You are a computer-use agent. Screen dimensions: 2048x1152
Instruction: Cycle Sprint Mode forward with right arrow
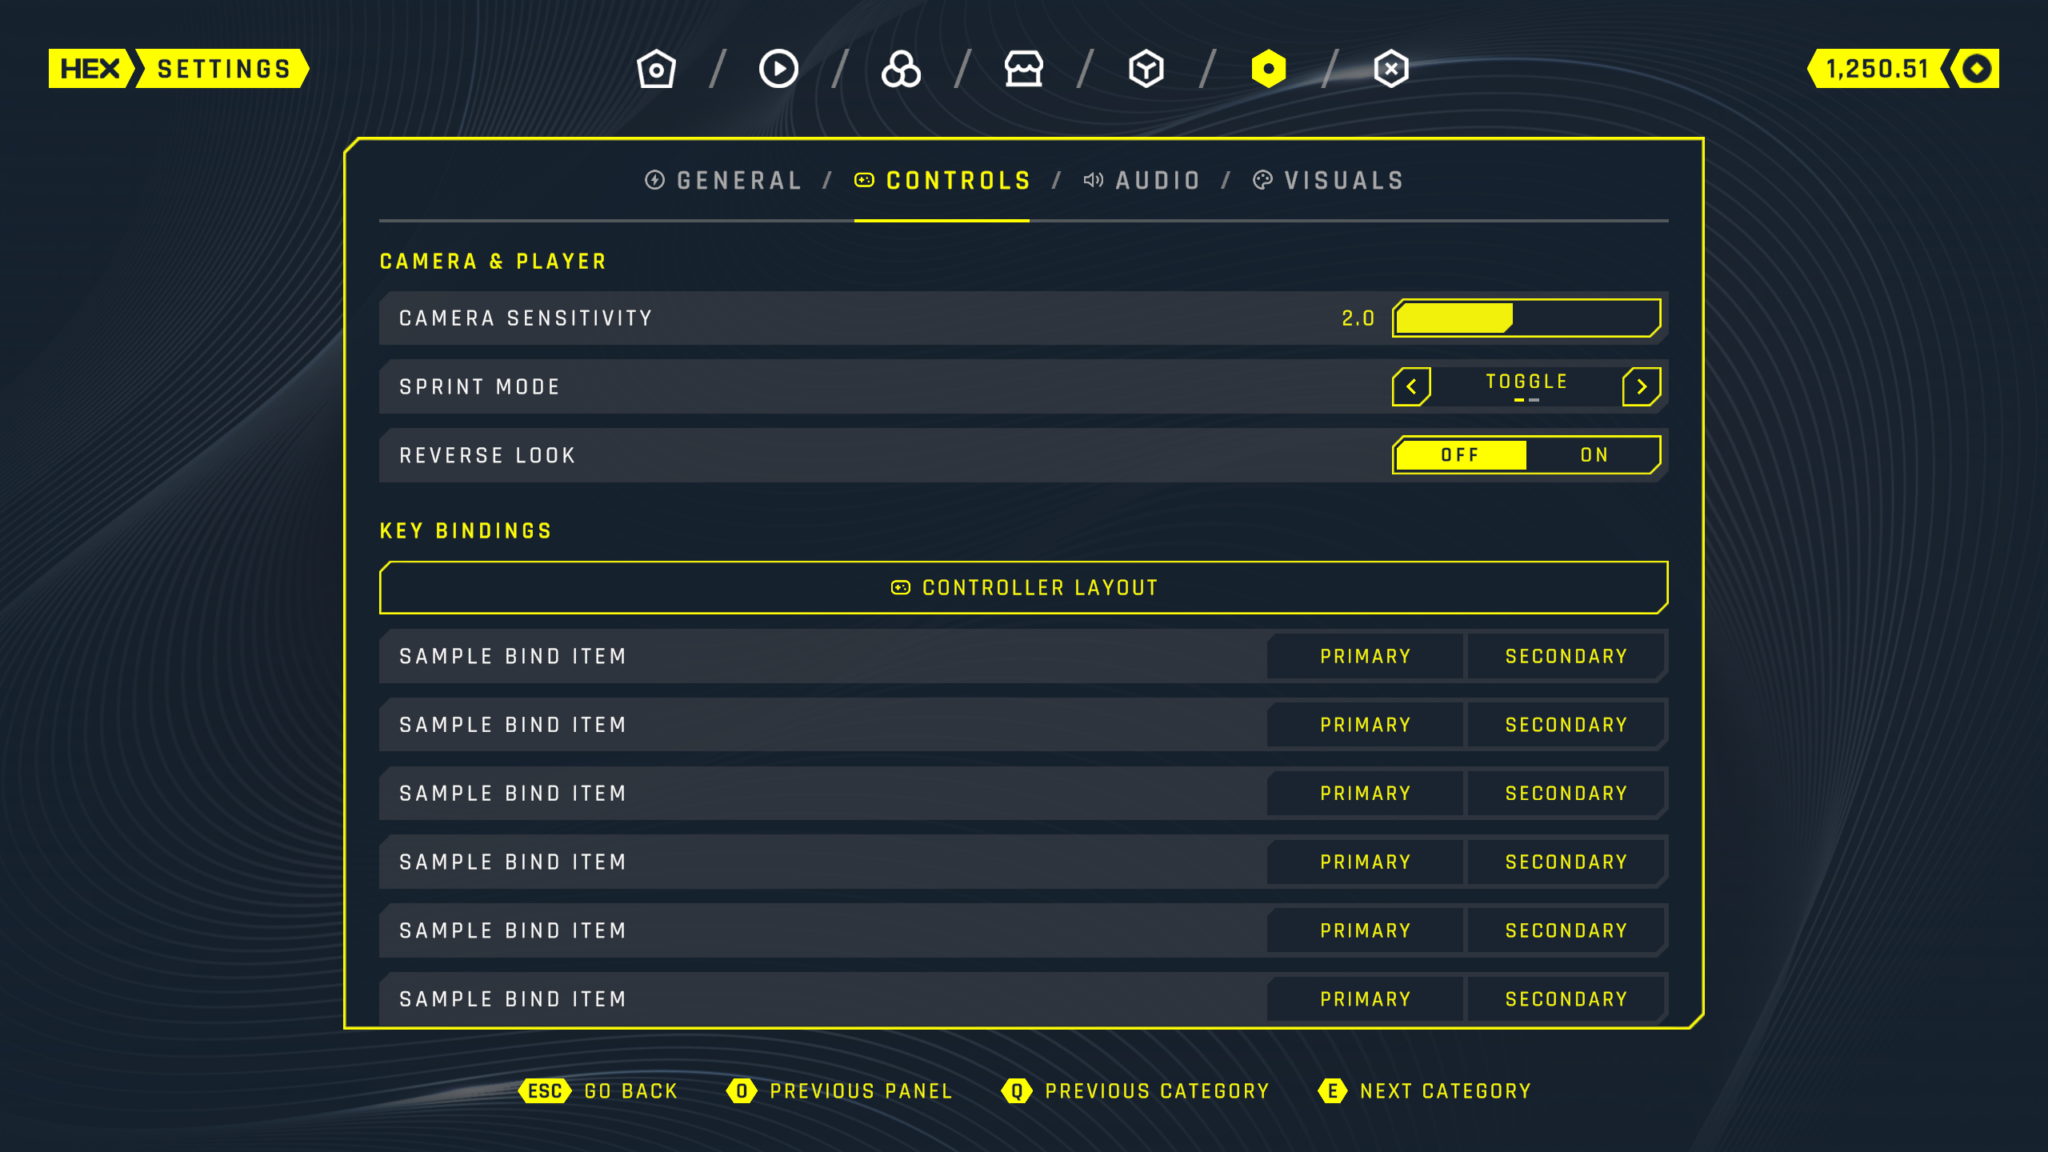pos(1641,386)
